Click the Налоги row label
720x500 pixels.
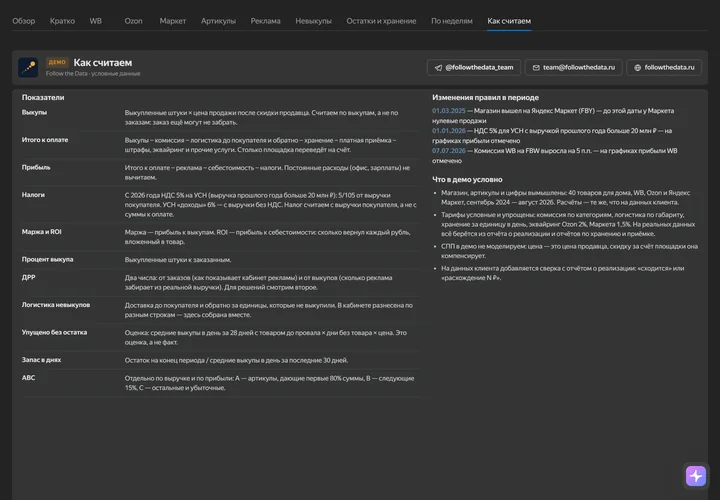(x=33, y=195)
